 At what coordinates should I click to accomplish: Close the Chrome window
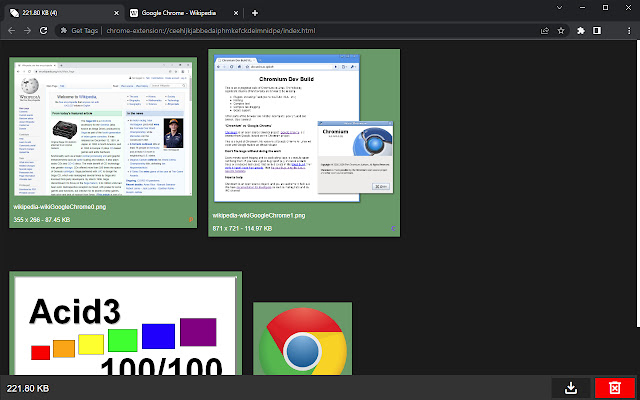click(628, 7)
